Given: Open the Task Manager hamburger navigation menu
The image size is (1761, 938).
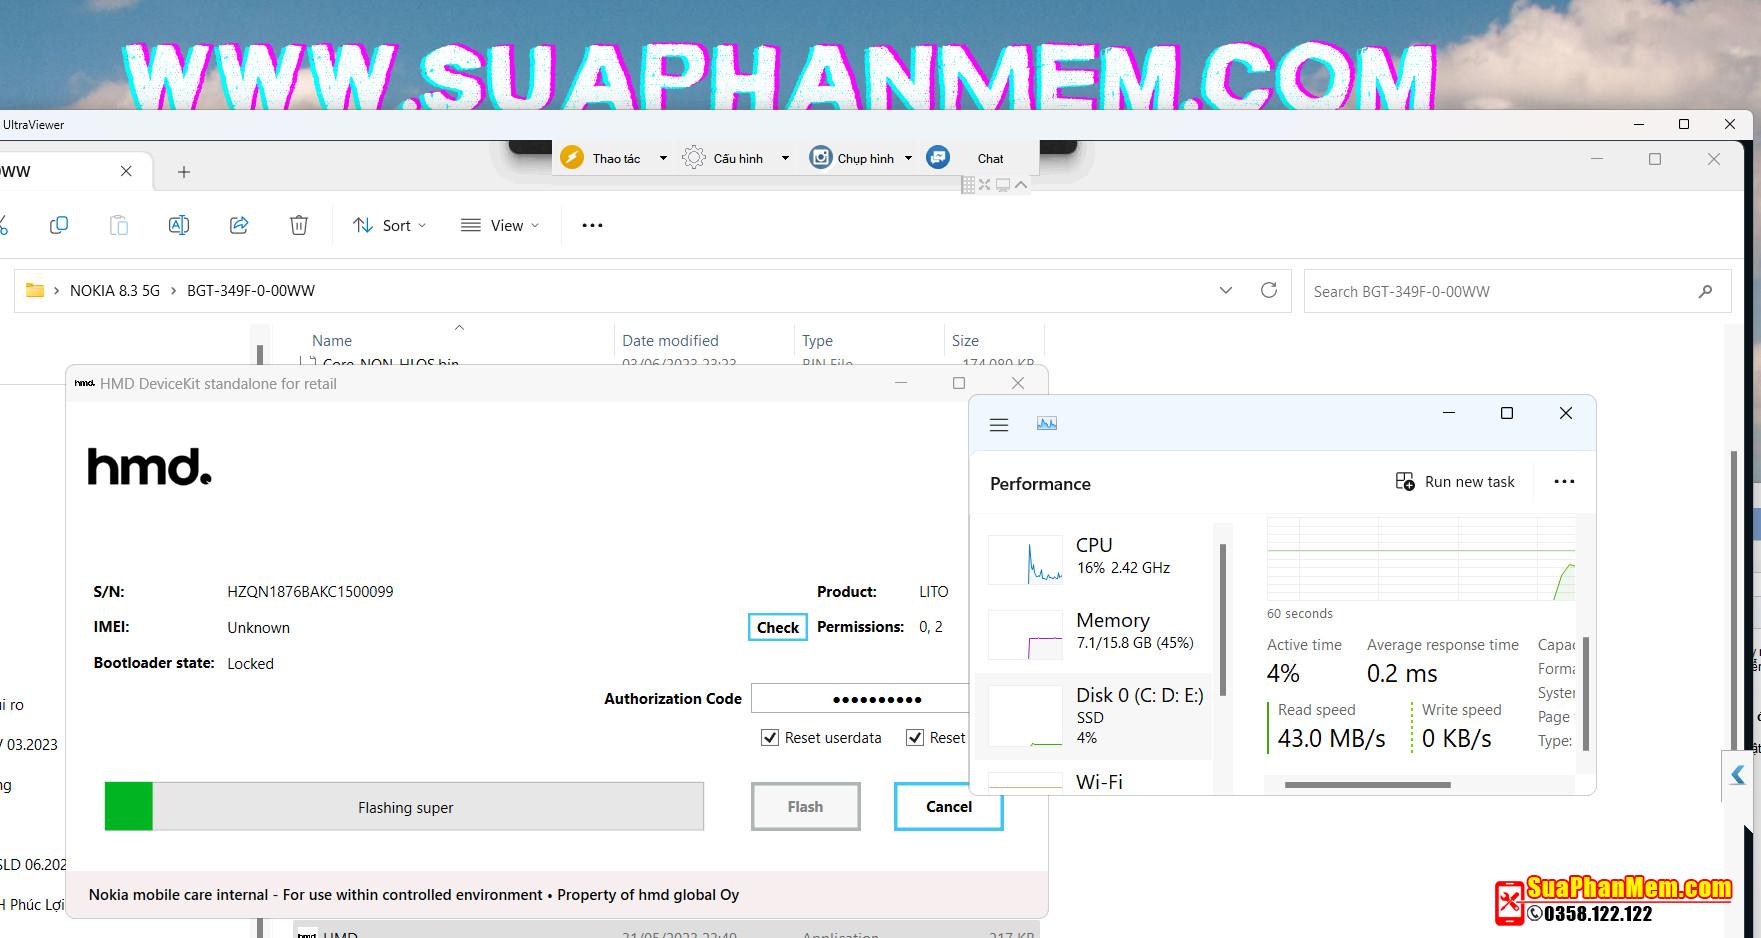Looking at the screenshot, I should click(x=998, y=424).
